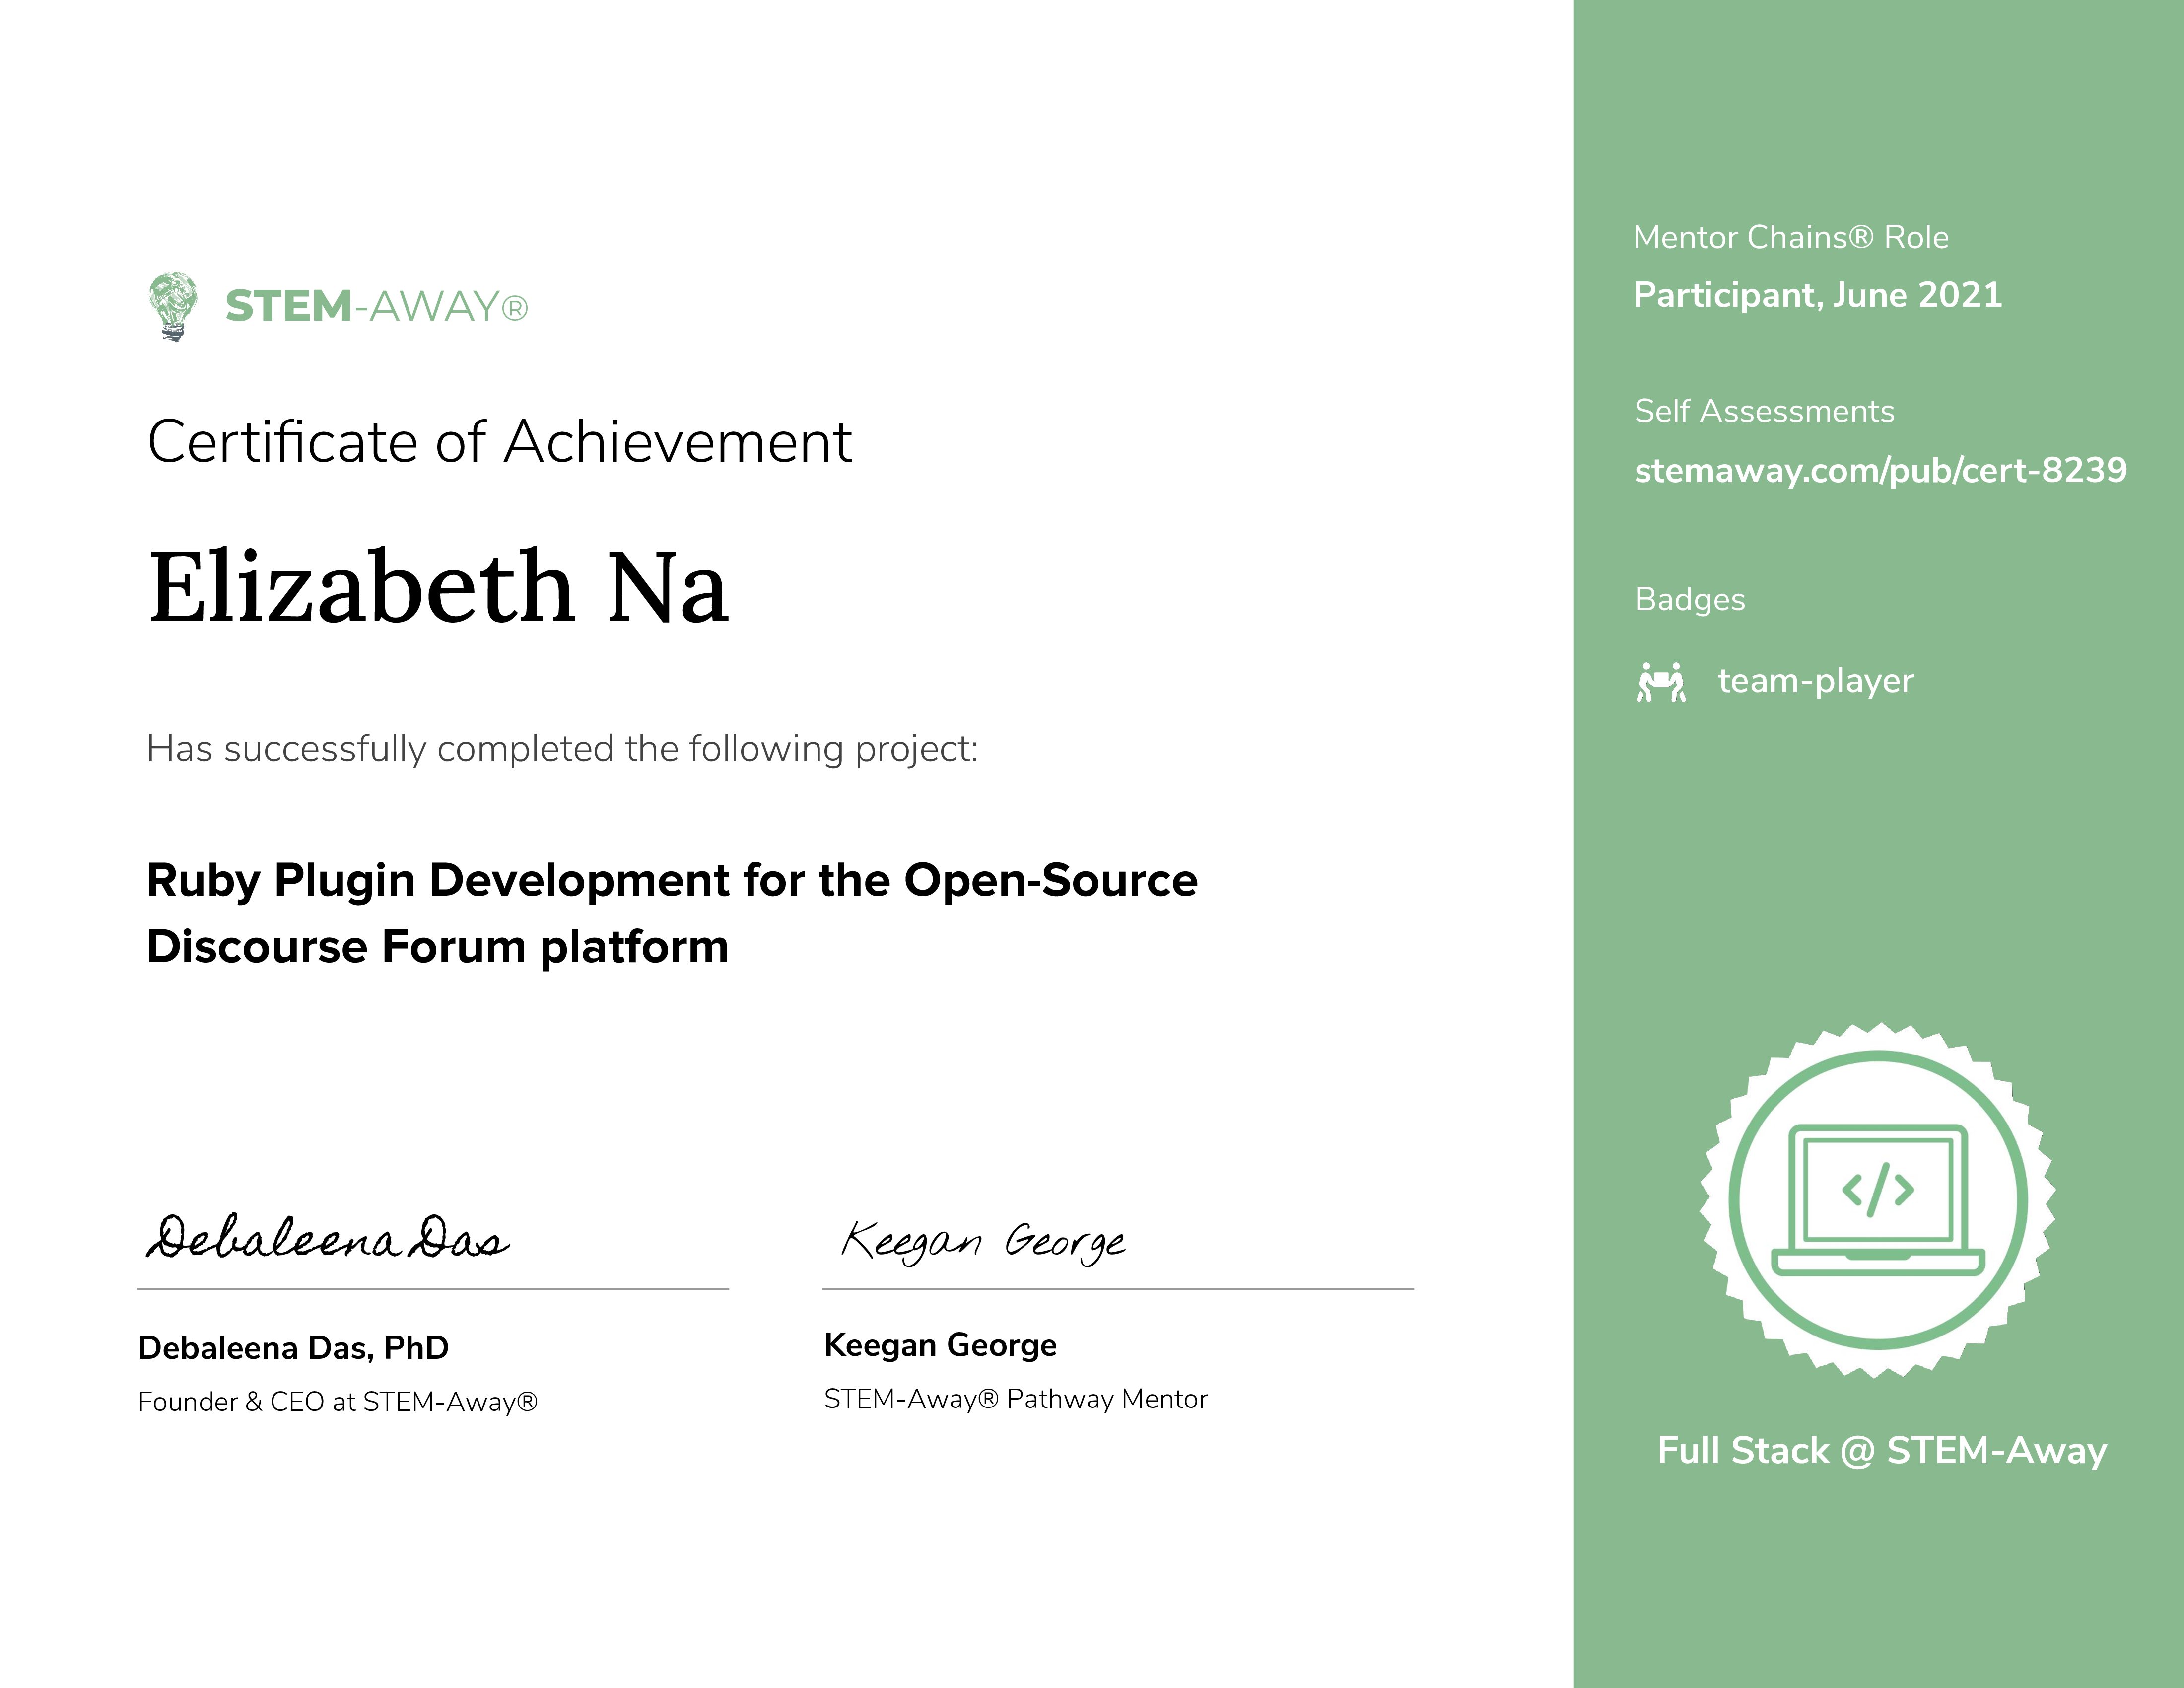Click the Full Stack laptop code seal
Screen dimensions: 2184x1688
point(1878,1200)
